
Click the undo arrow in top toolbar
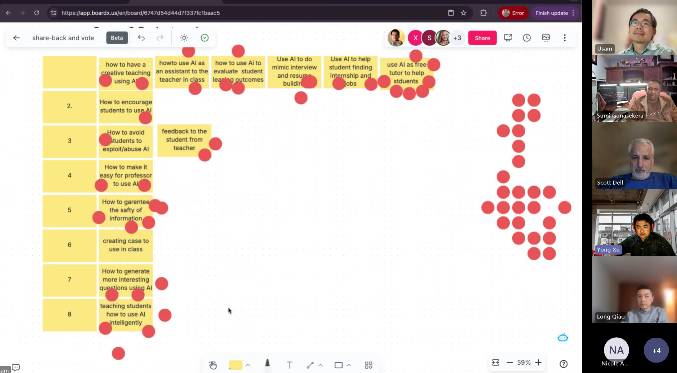(x=141, y=38)
